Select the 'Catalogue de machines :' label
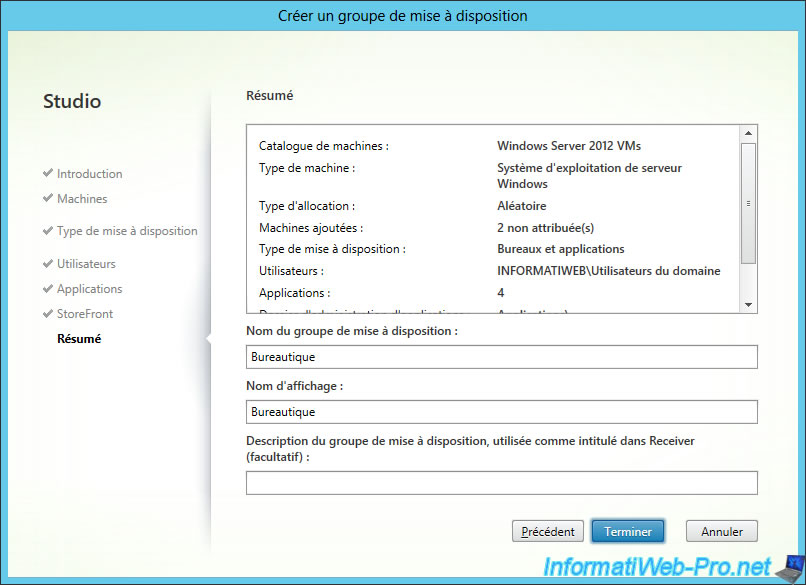The width and height of the screenshot is (806, 585). (324, 146)
